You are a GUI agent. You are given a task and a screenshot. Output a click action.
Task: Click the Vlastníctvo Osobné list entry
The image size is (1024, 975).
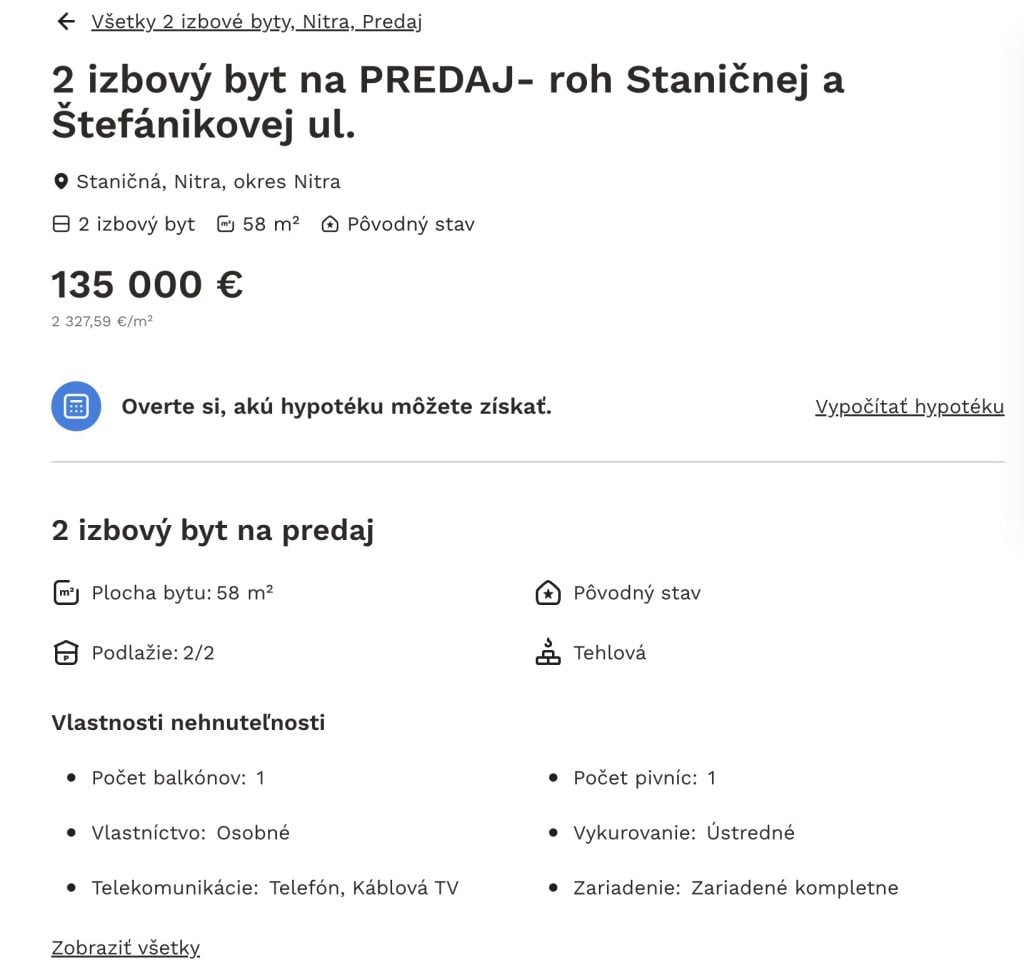click(x=190, y=832)
